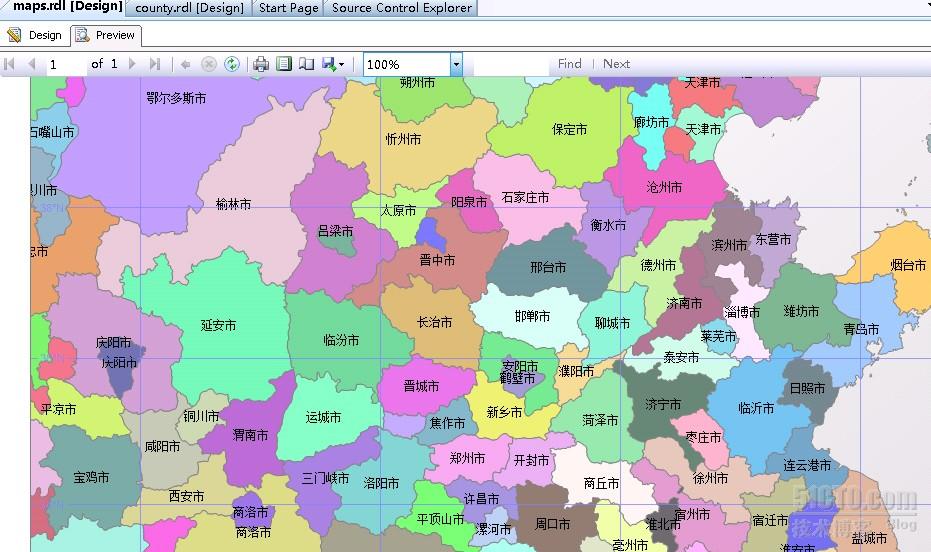
Task: Switch to the Design view tab
Action: point(35,35)
